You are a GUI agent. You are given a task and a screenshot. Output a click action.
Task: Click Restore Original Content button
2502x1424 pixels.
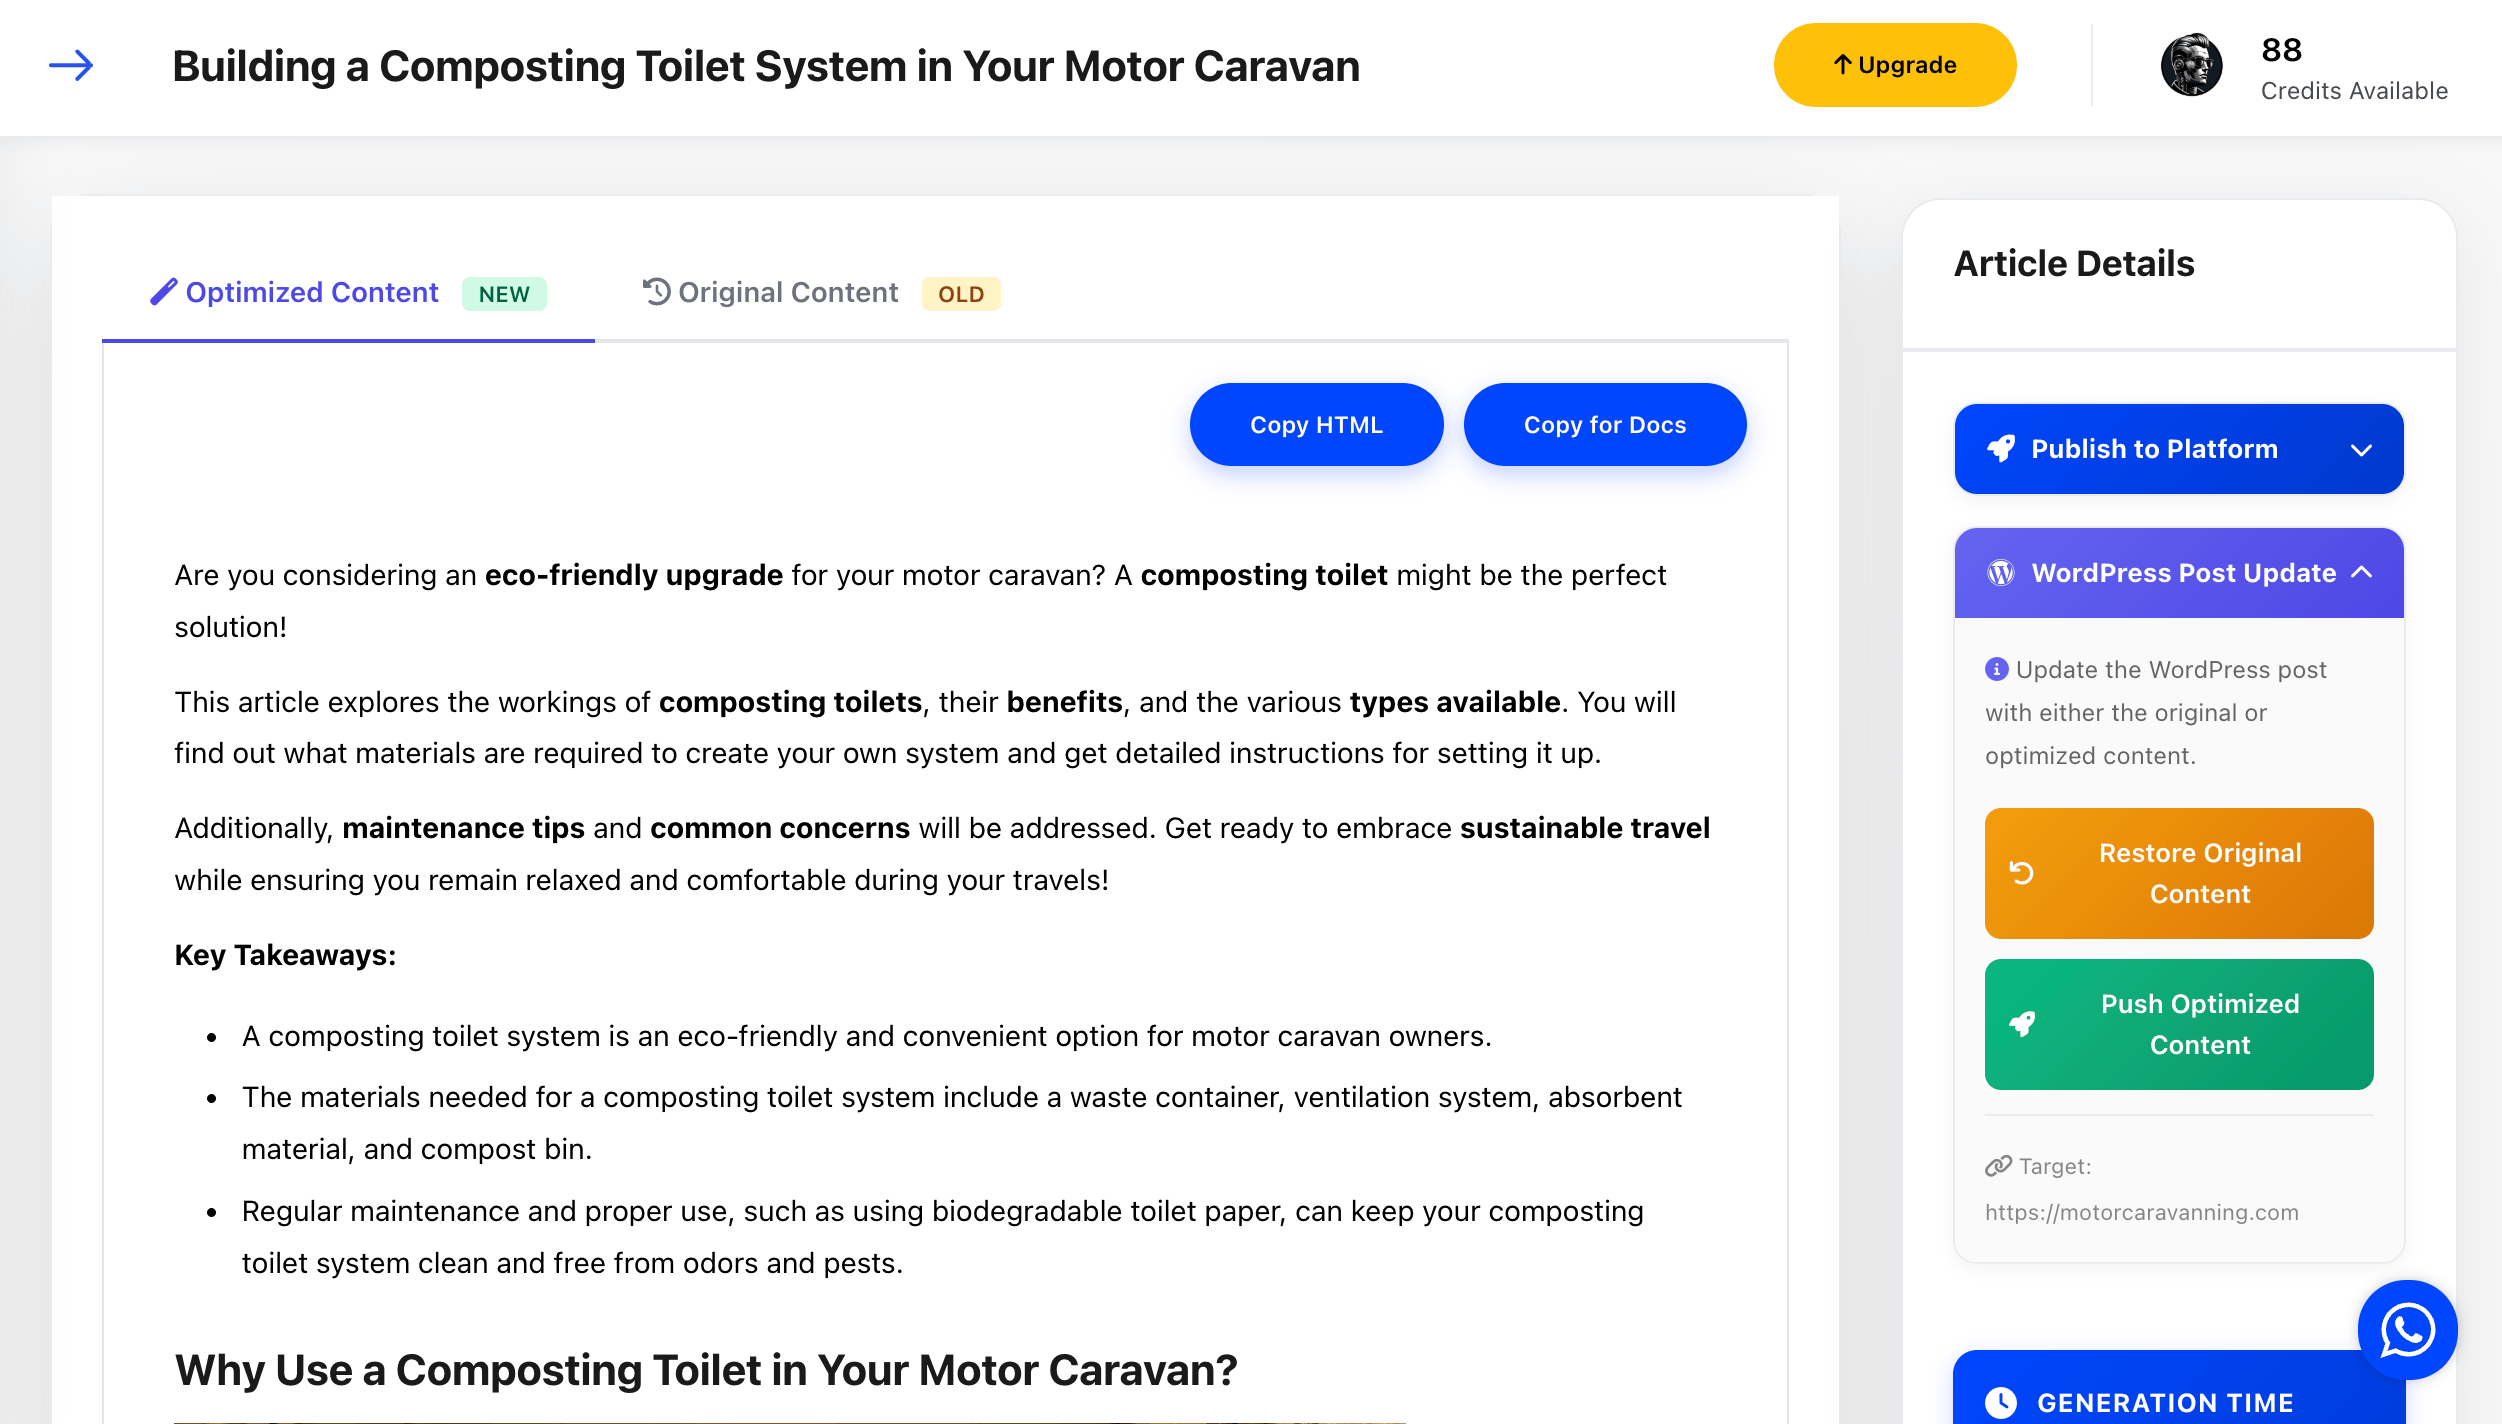[x=2178, y=873]
